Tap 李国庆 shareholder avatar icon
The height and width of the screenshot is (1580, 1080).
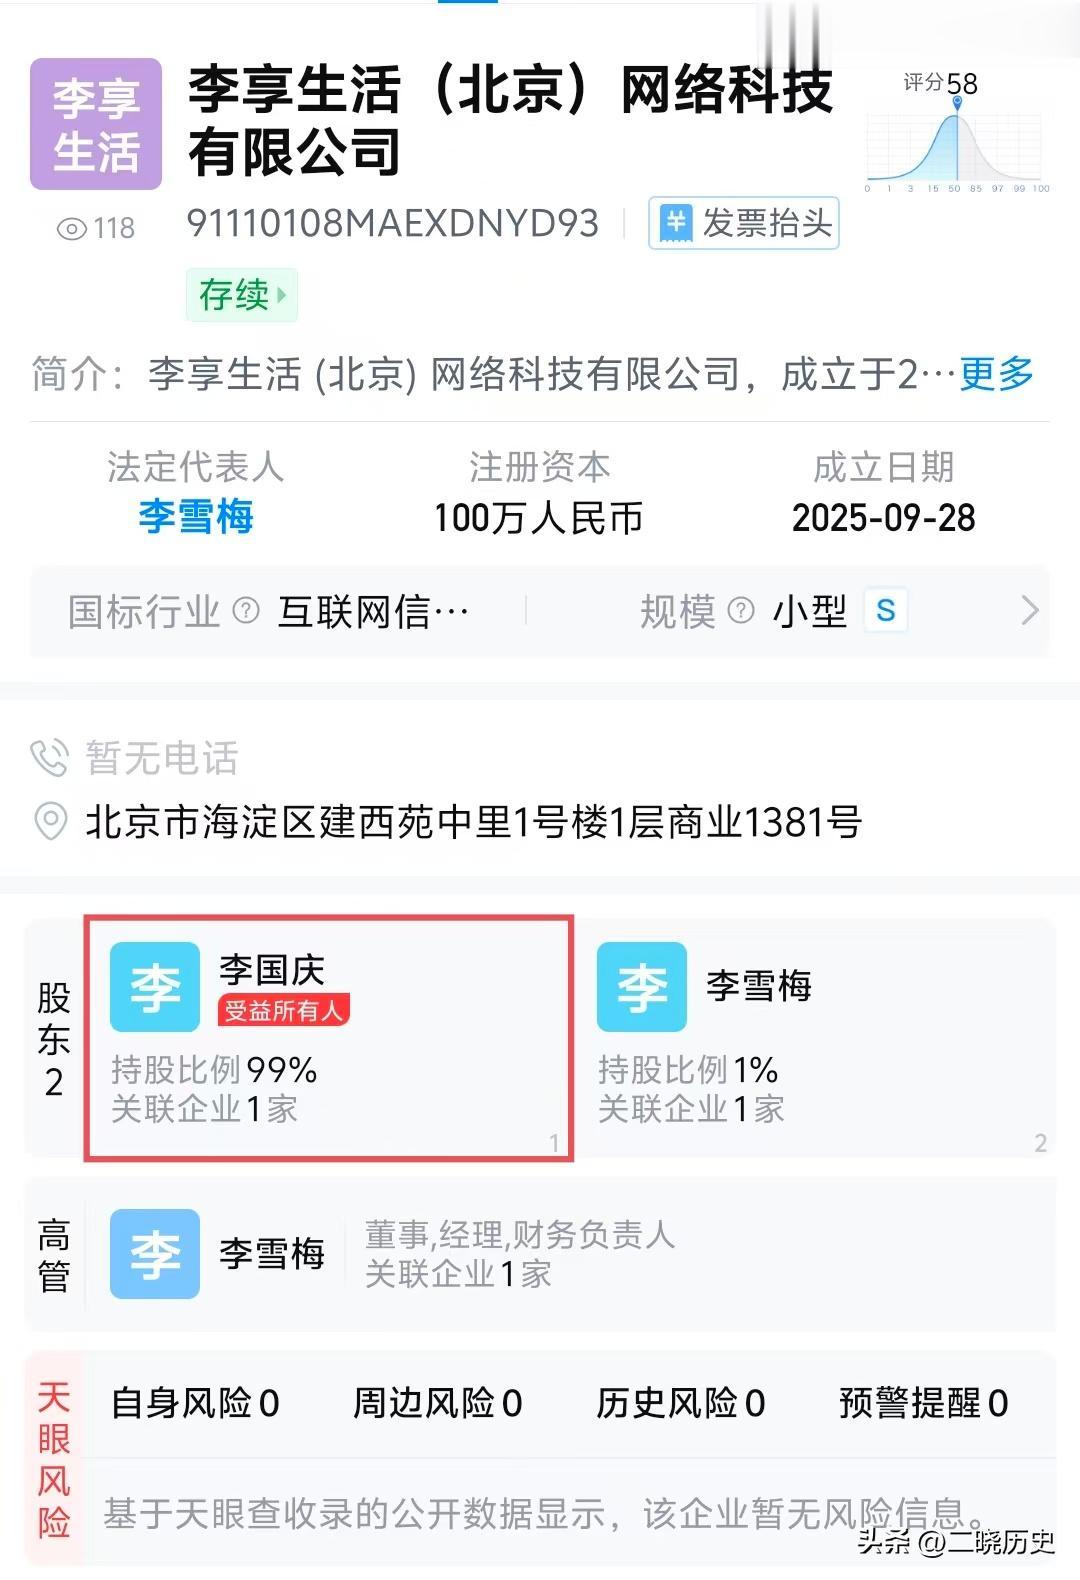coord(155,987)
